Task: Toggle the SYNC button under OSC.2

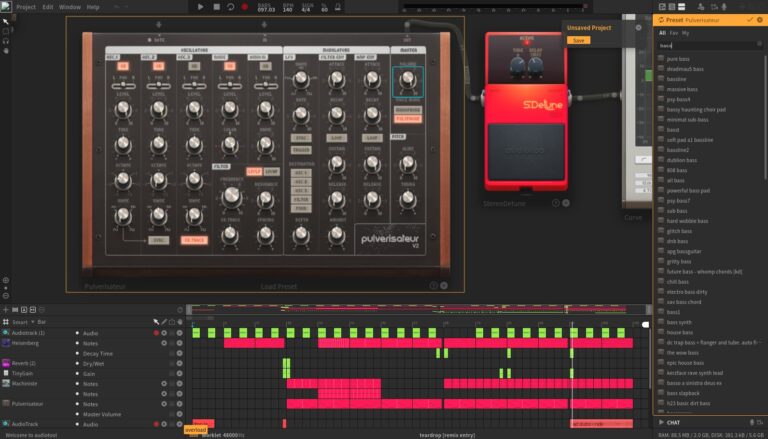Action: tap(159, 240)
